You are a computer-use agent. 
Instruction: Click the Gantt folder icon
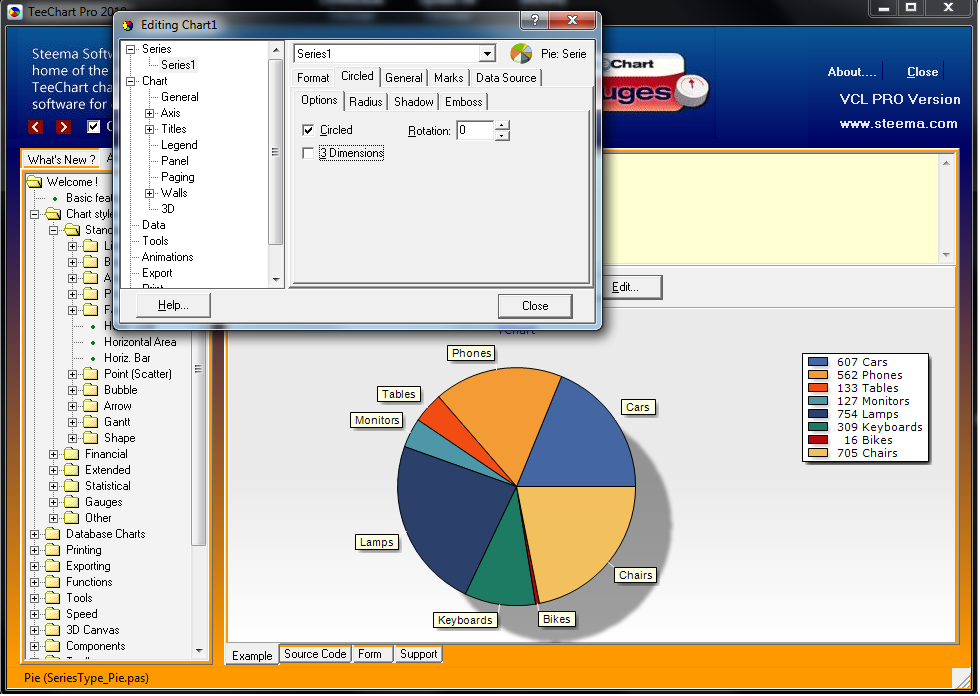[91, 422]
